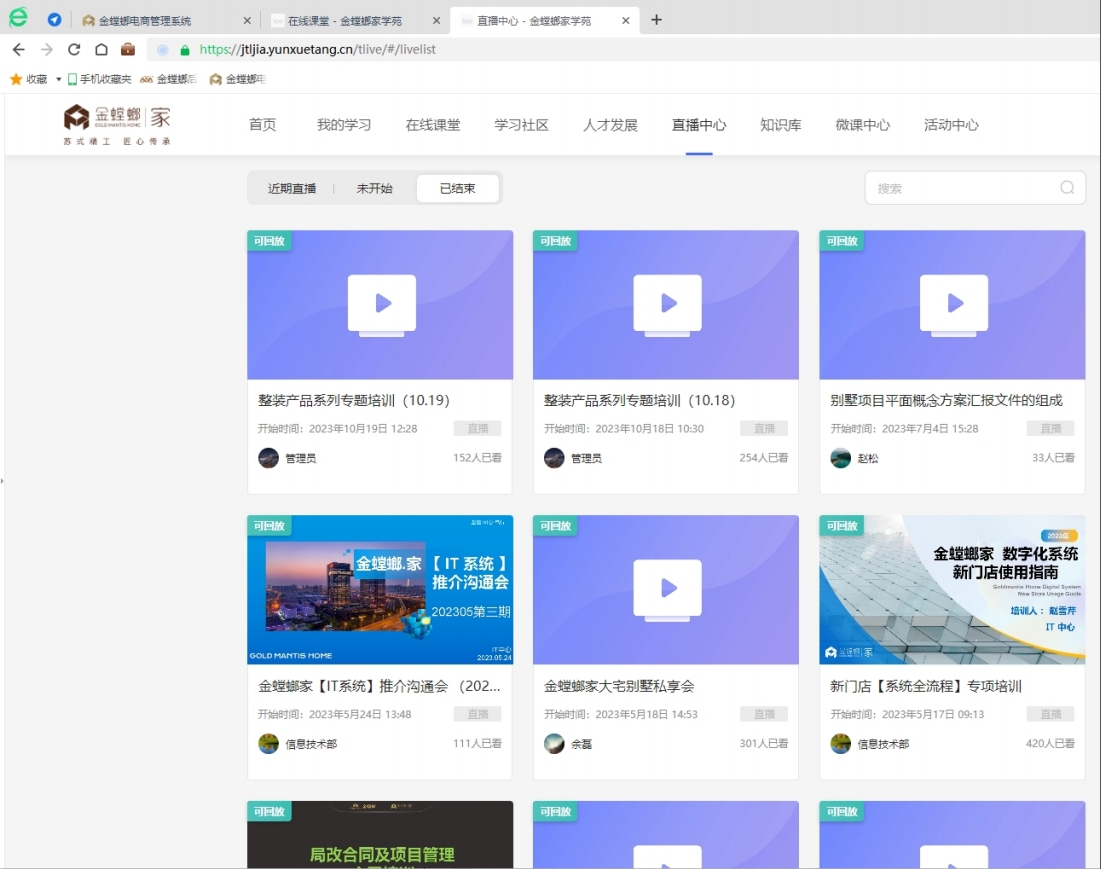Open 我的学习 navigation item
Viewport: 1101px width, 869px height.
tap(343, 125)
